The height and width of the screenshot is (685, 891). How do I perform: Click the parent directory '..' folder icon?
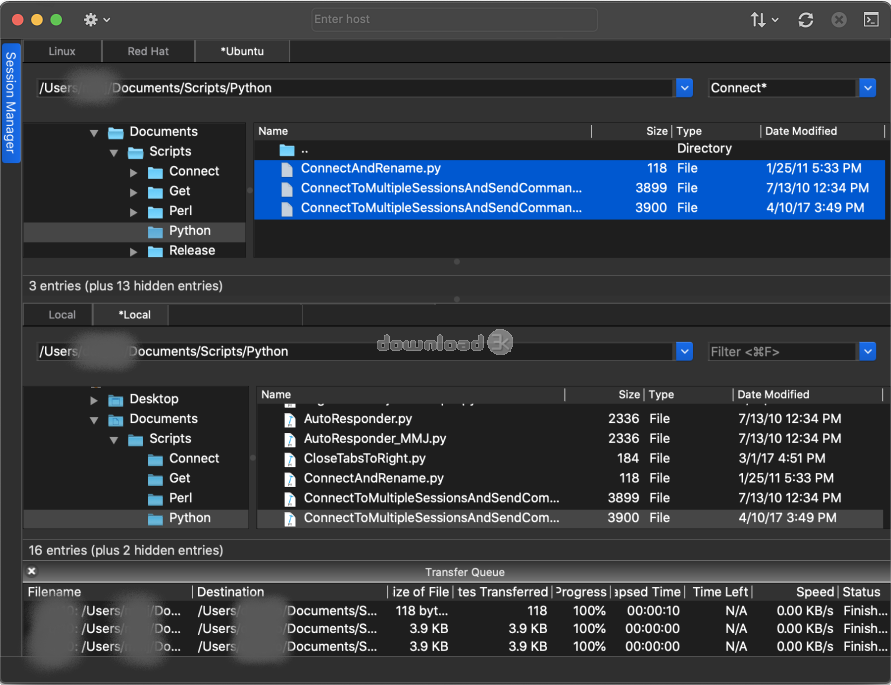tap(287, 150)
